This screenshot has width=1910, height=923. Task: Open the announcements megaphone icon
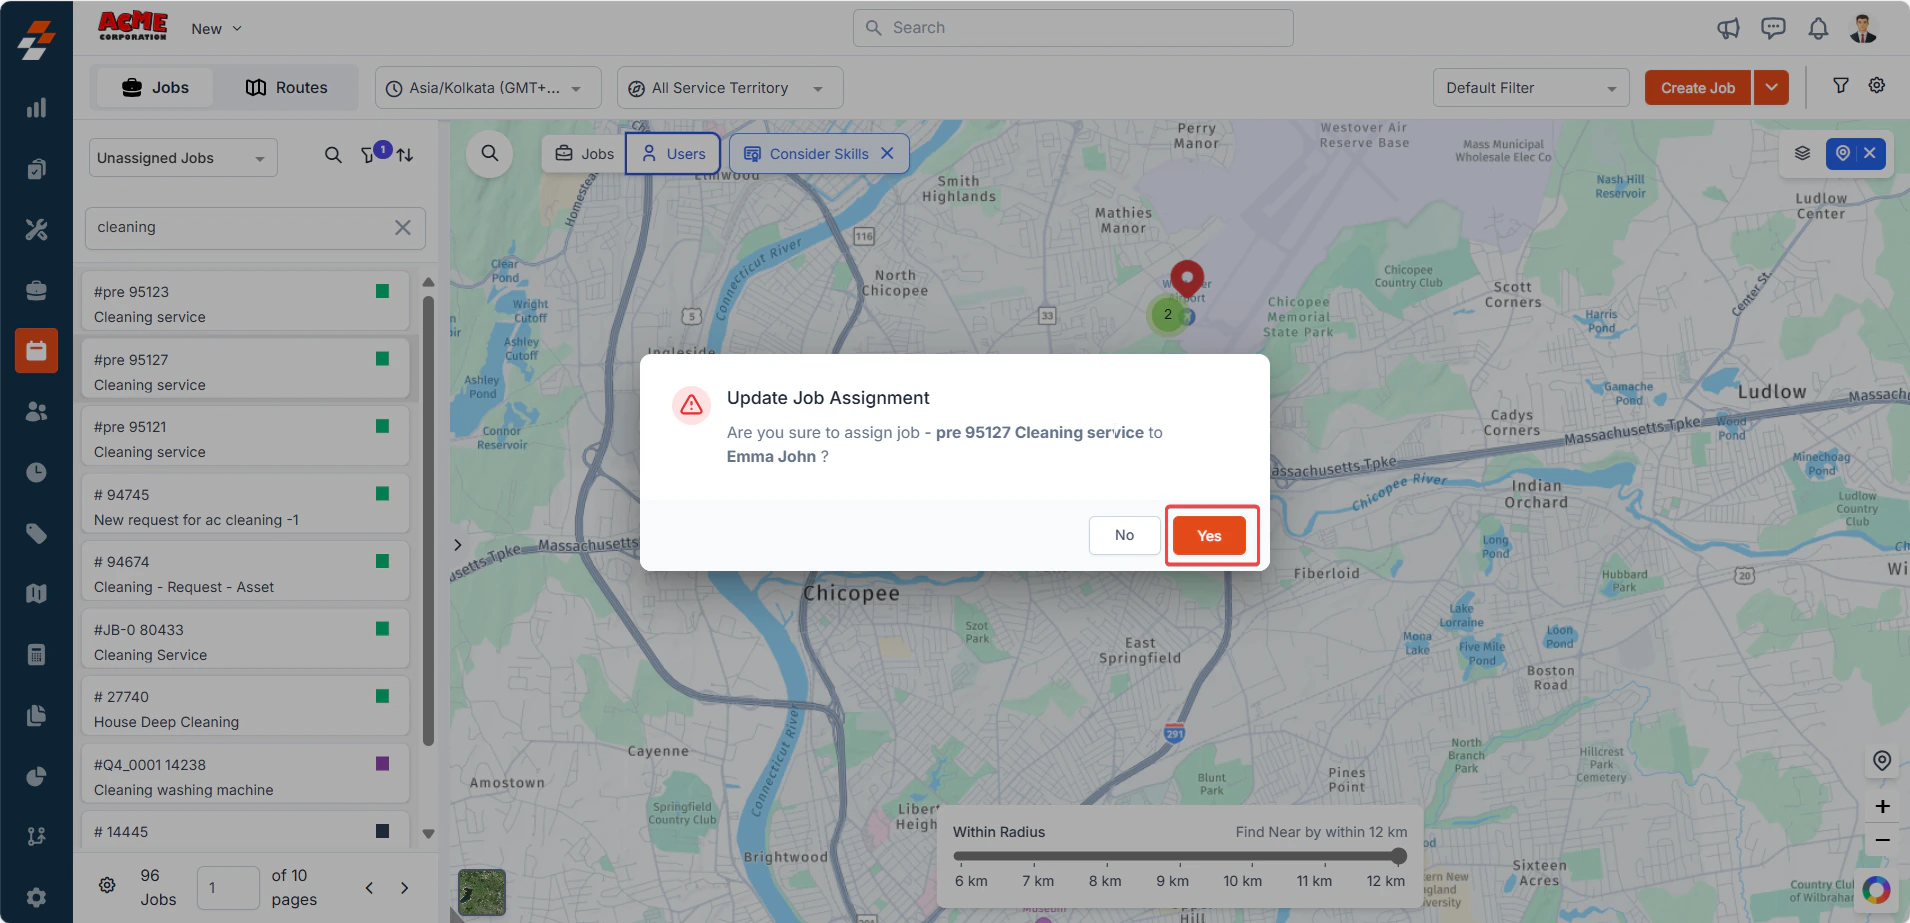[x=1728, y=28]
